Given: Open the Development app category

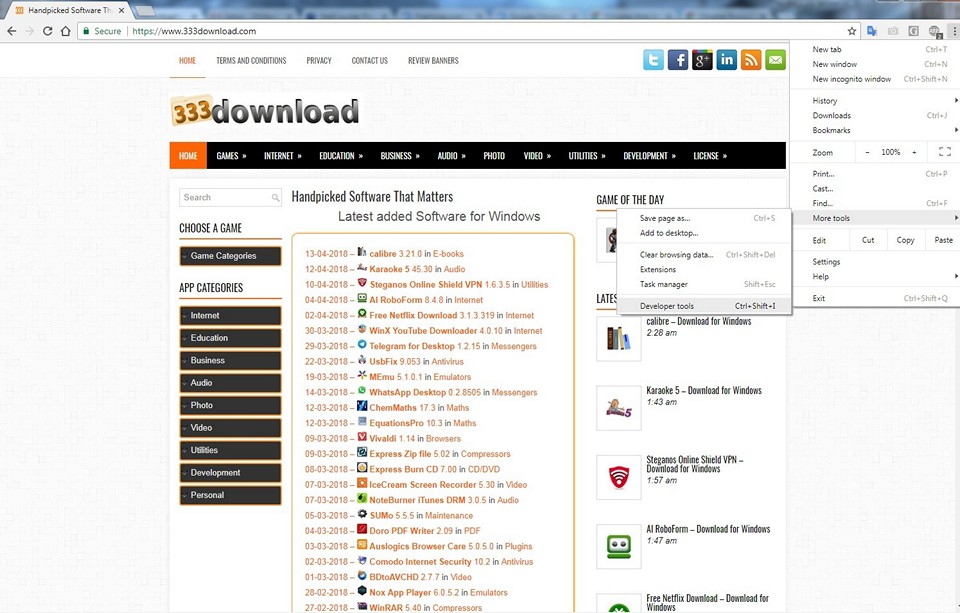Looking at the screenshot, I should 230,473.
